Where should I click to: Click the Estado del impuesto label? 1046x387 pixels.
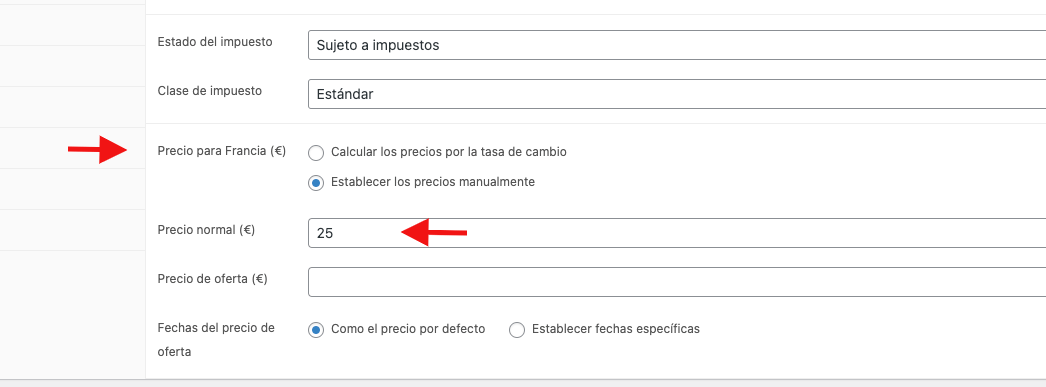[215, 41]
